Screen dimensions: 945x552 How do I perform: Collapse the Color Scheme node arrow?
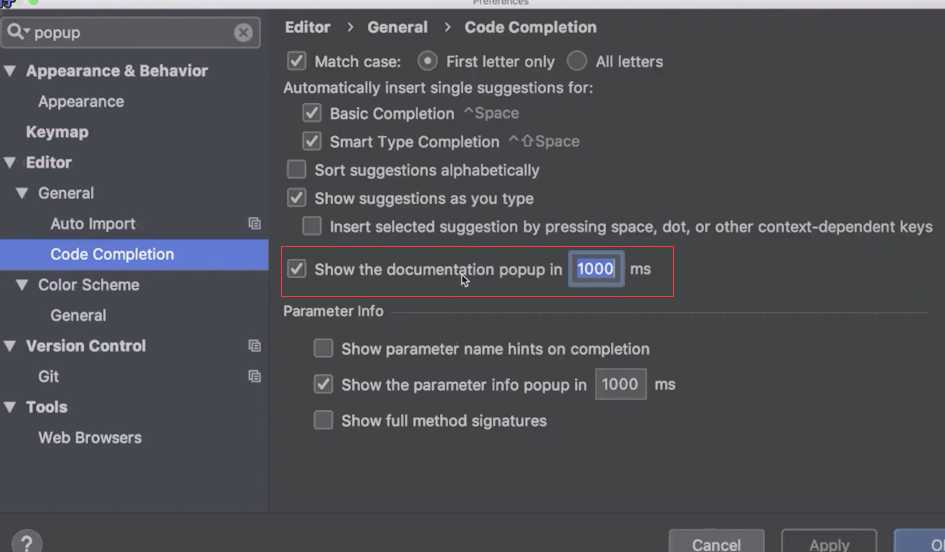point(22,284)
